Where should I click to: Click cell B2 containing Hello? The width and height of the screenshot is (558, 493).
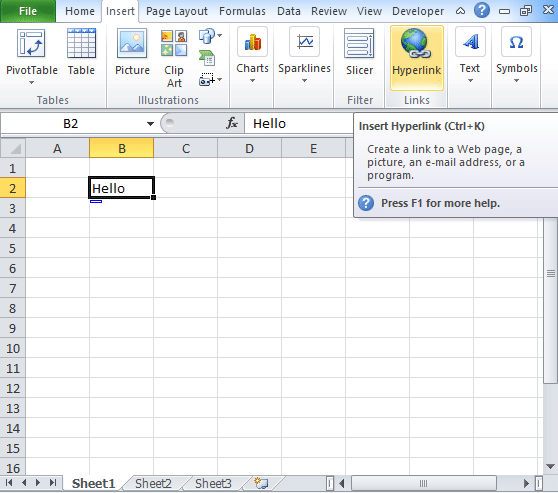point(121,188)
